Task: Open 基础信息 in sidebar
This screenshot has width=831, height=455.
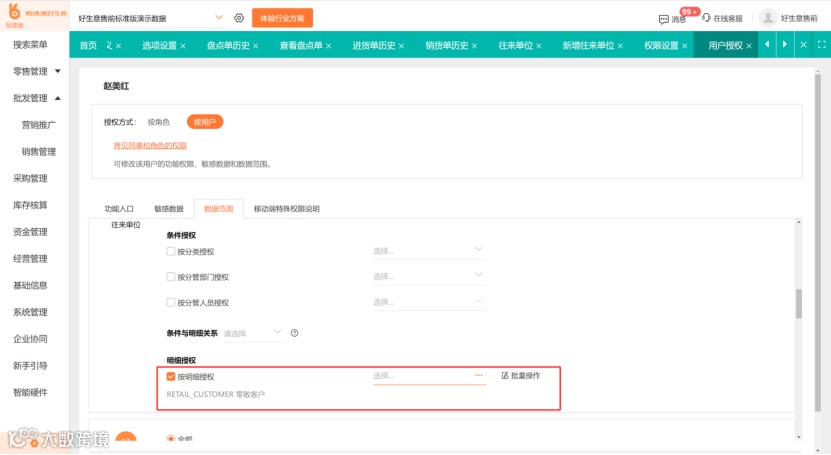Action: click(x=30, y=286)
